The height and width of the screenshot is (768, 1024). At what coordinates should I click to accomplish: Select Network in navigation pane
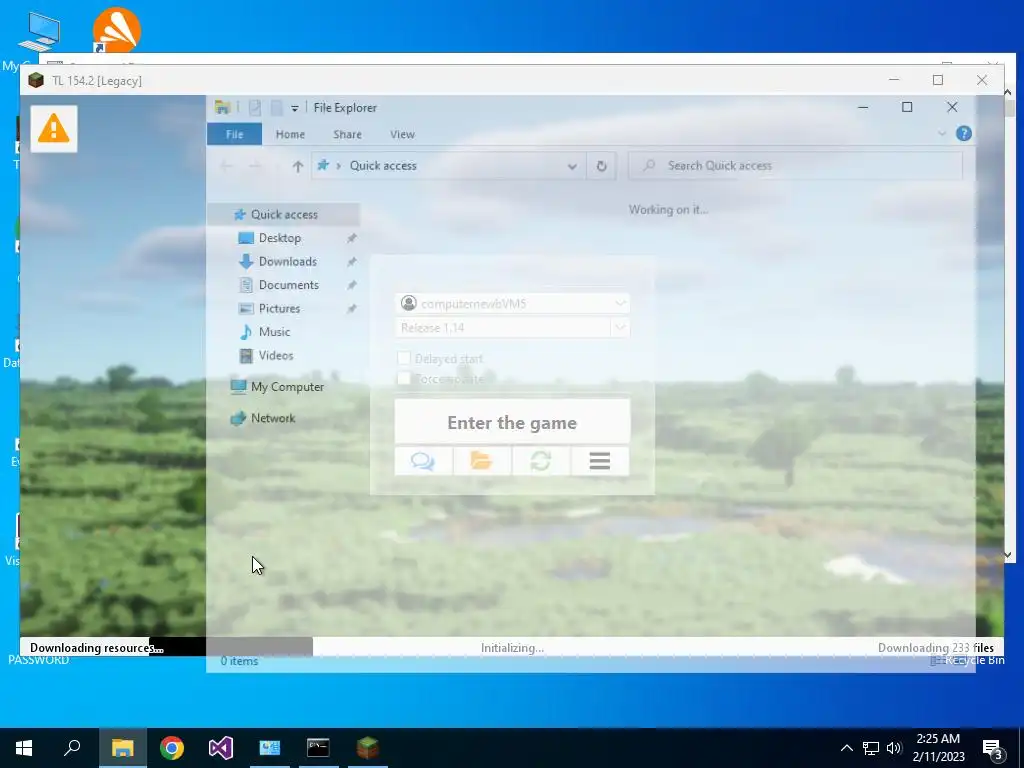pos(273,418)
